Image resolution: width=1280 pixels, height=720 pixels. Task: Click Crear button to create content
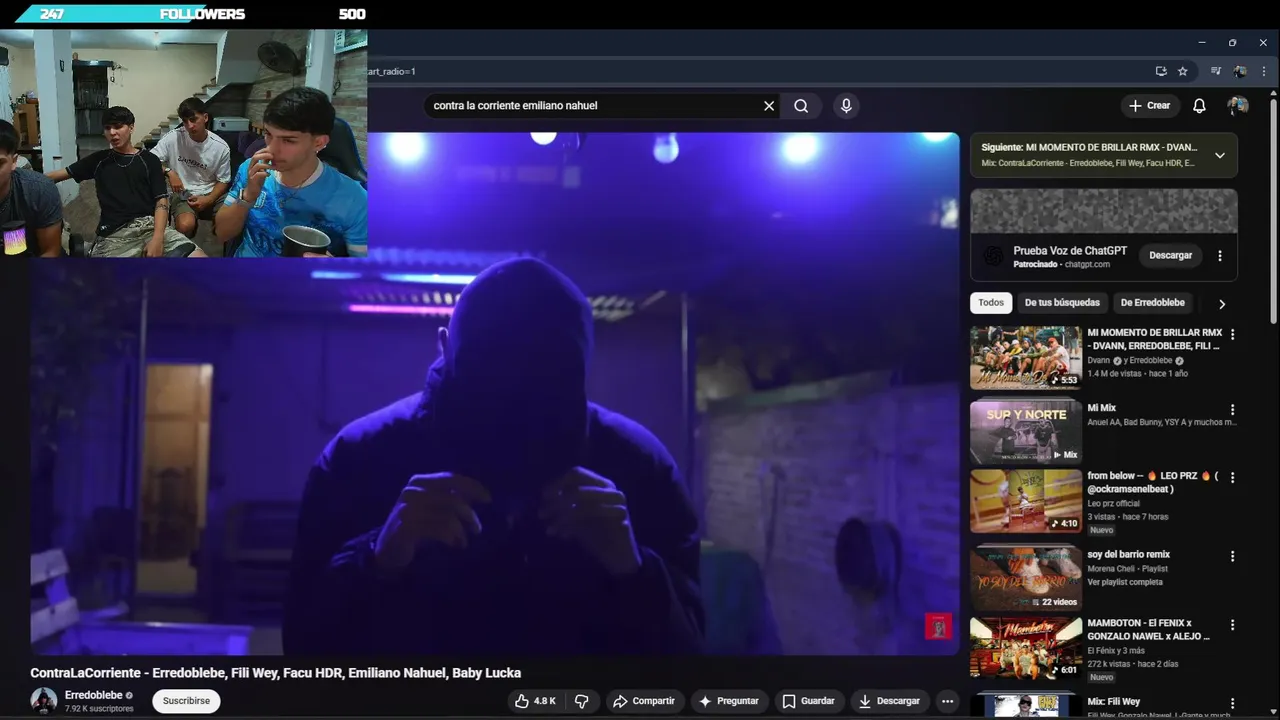(x=1149, y=106)
